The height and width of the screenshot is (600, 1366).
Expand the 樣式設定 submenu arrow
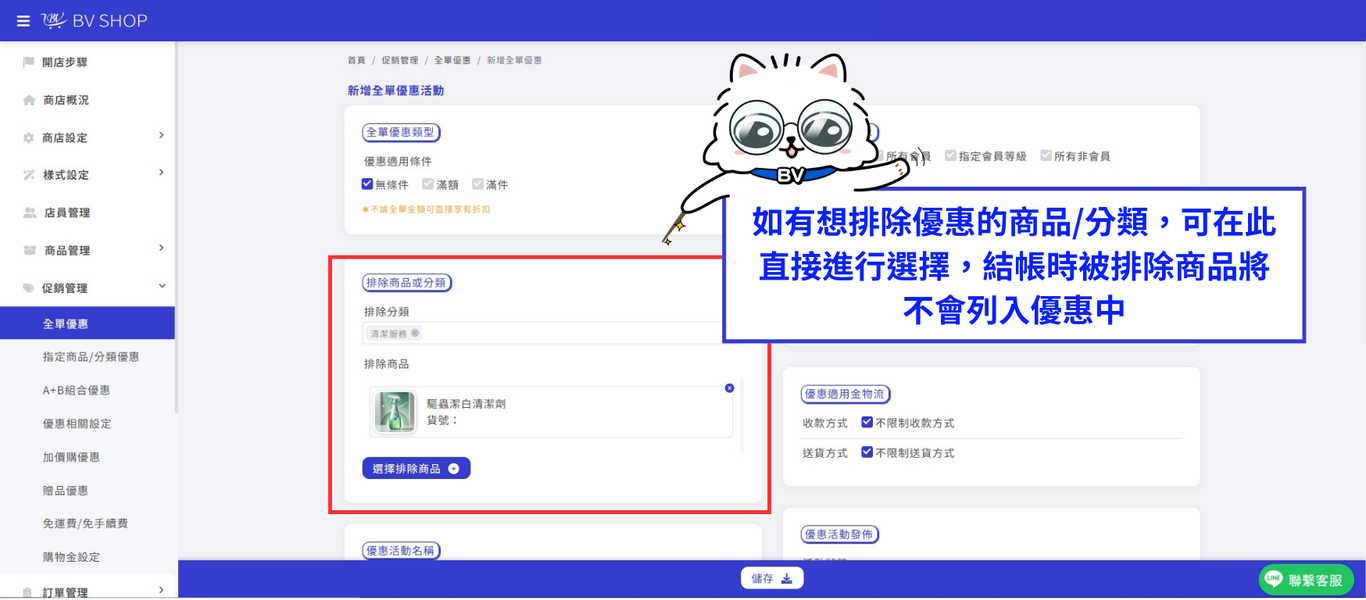click(x=161, y=173)
